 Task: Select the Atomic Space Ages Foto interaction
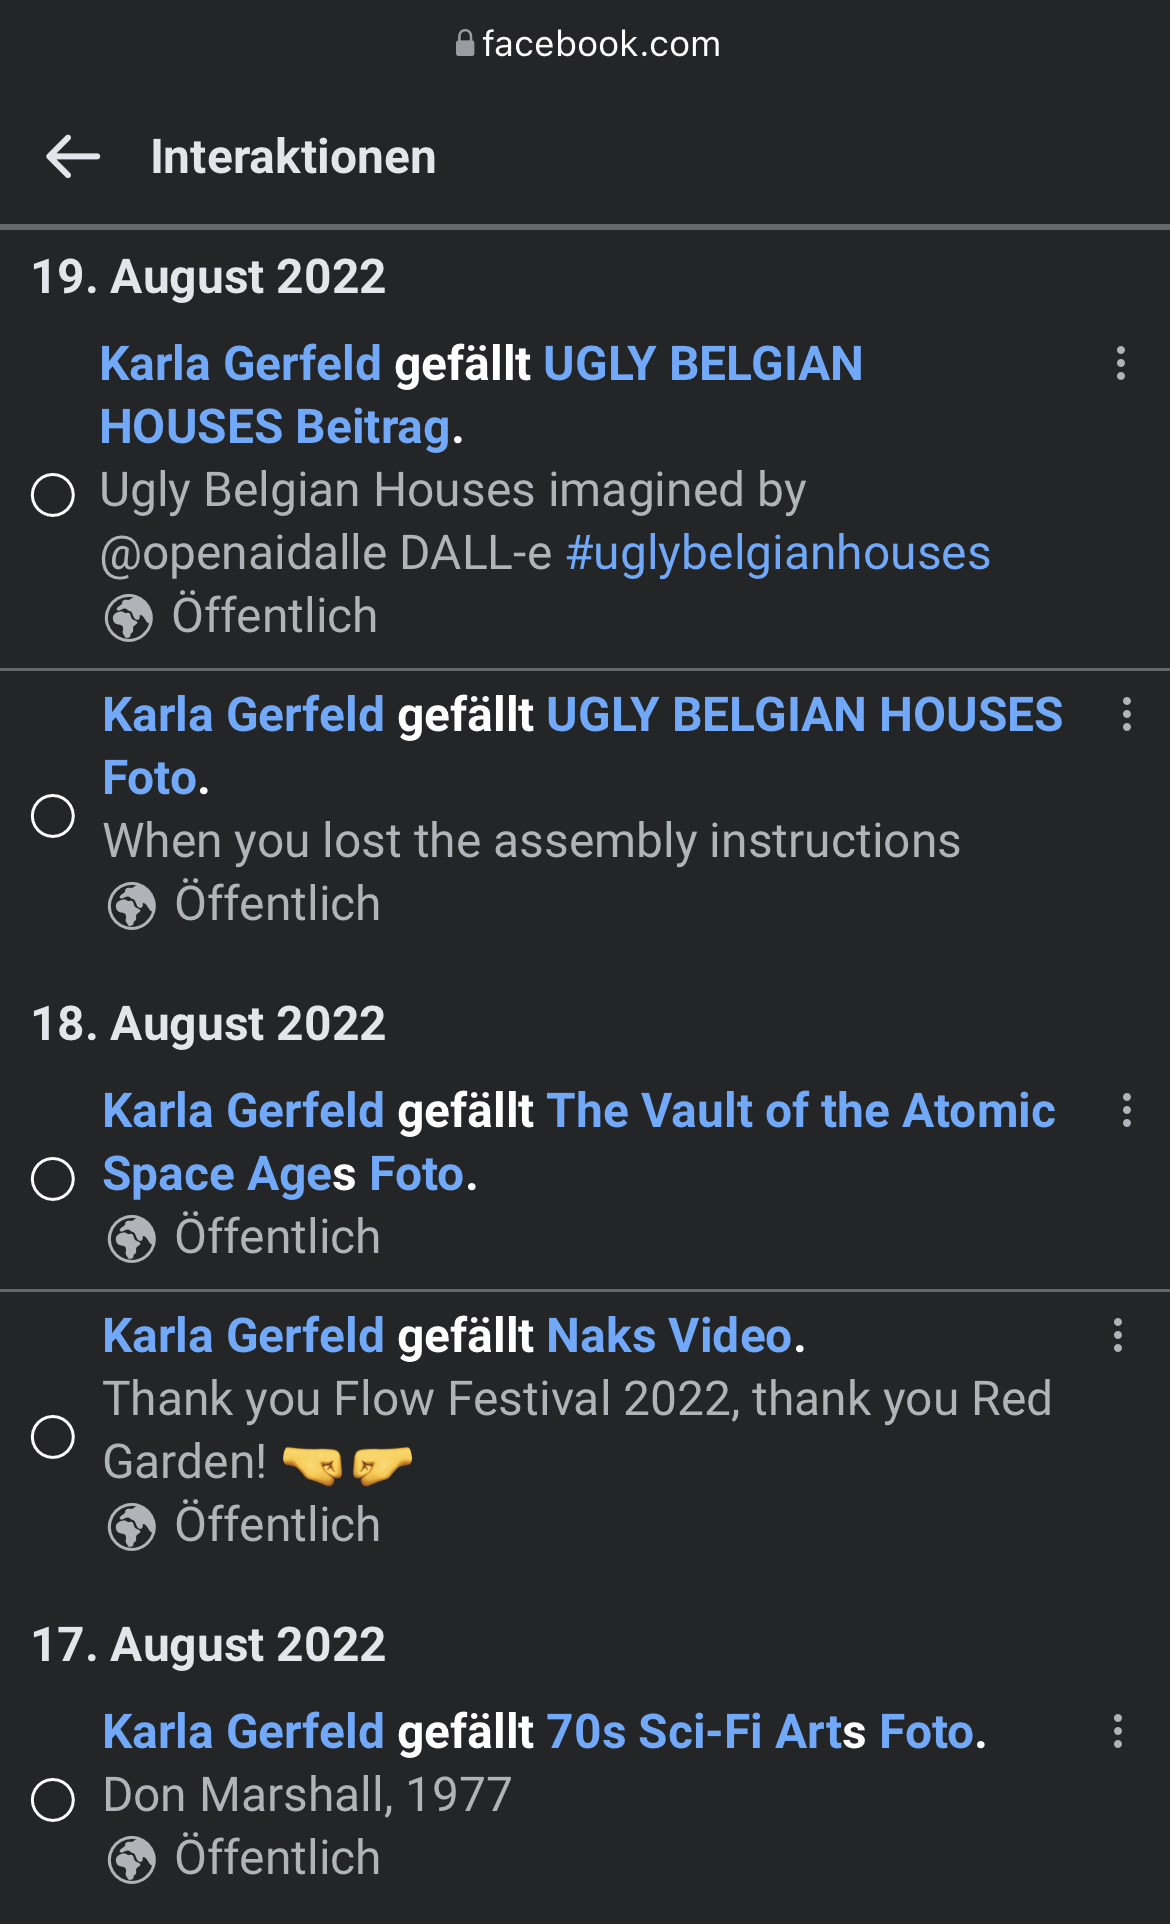pos(53,1178)
